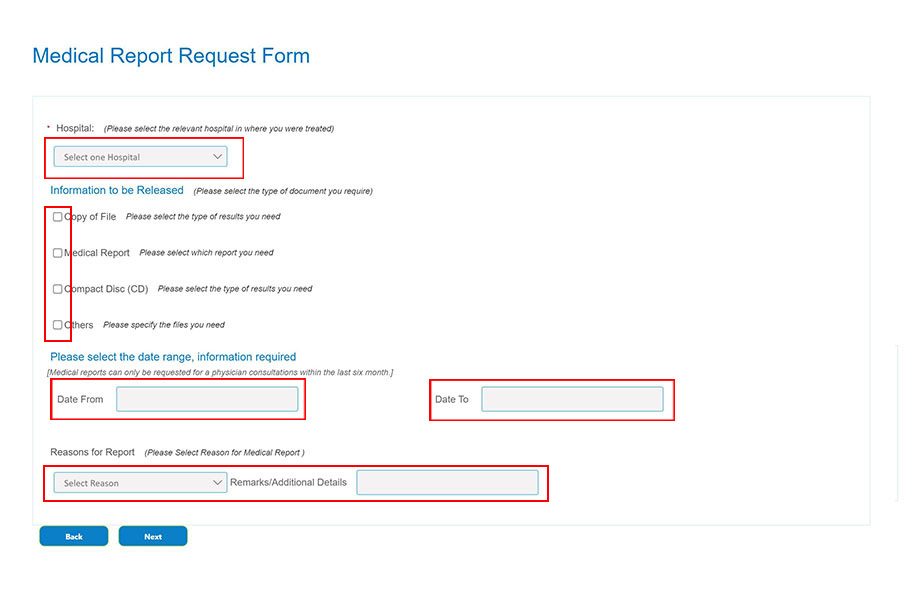The width and height of the screenshot is (910, 600).
Task: Click the Information to be Released heading
Action: pos(117,190)
